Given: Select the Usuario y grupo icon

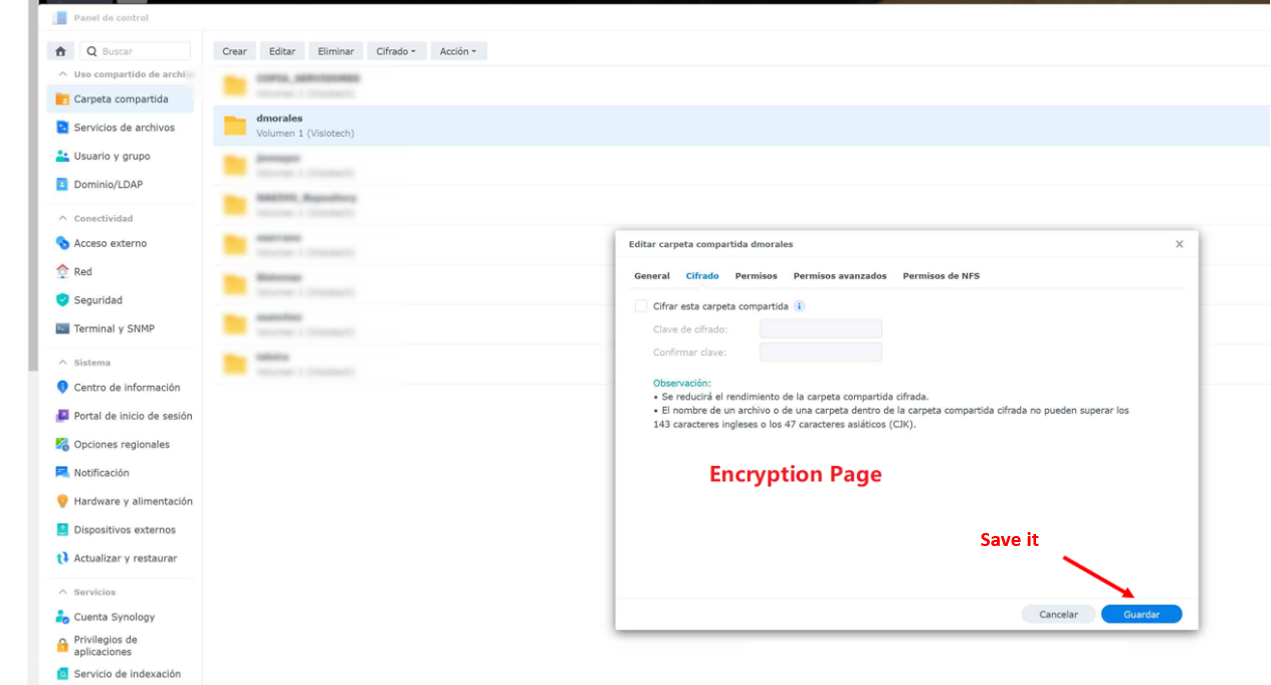Looking at the screenshot, I should tap(62, 156).
